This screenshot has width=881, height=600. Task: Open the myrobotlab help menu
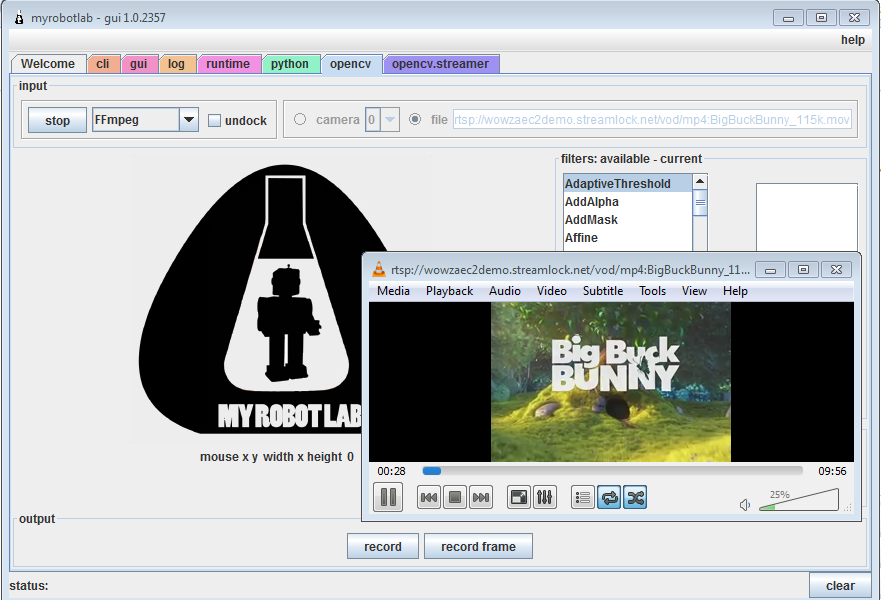point(852,40)
